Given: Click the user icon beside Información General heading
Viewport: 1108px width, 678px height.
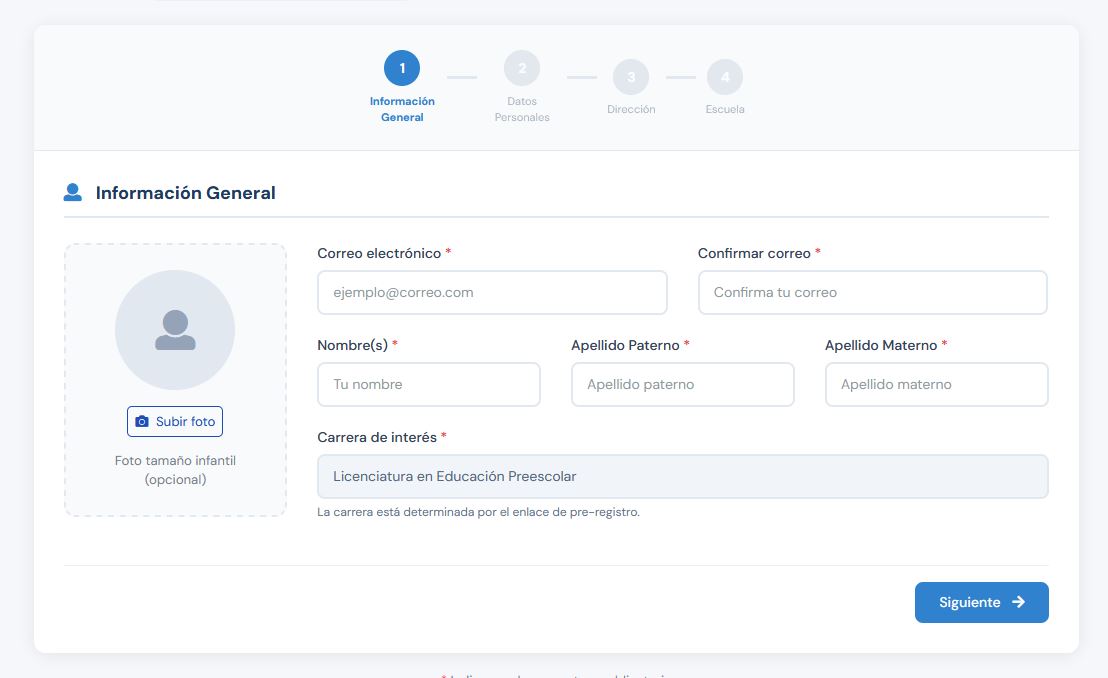Looking at the screenshot, I should 73,192.
